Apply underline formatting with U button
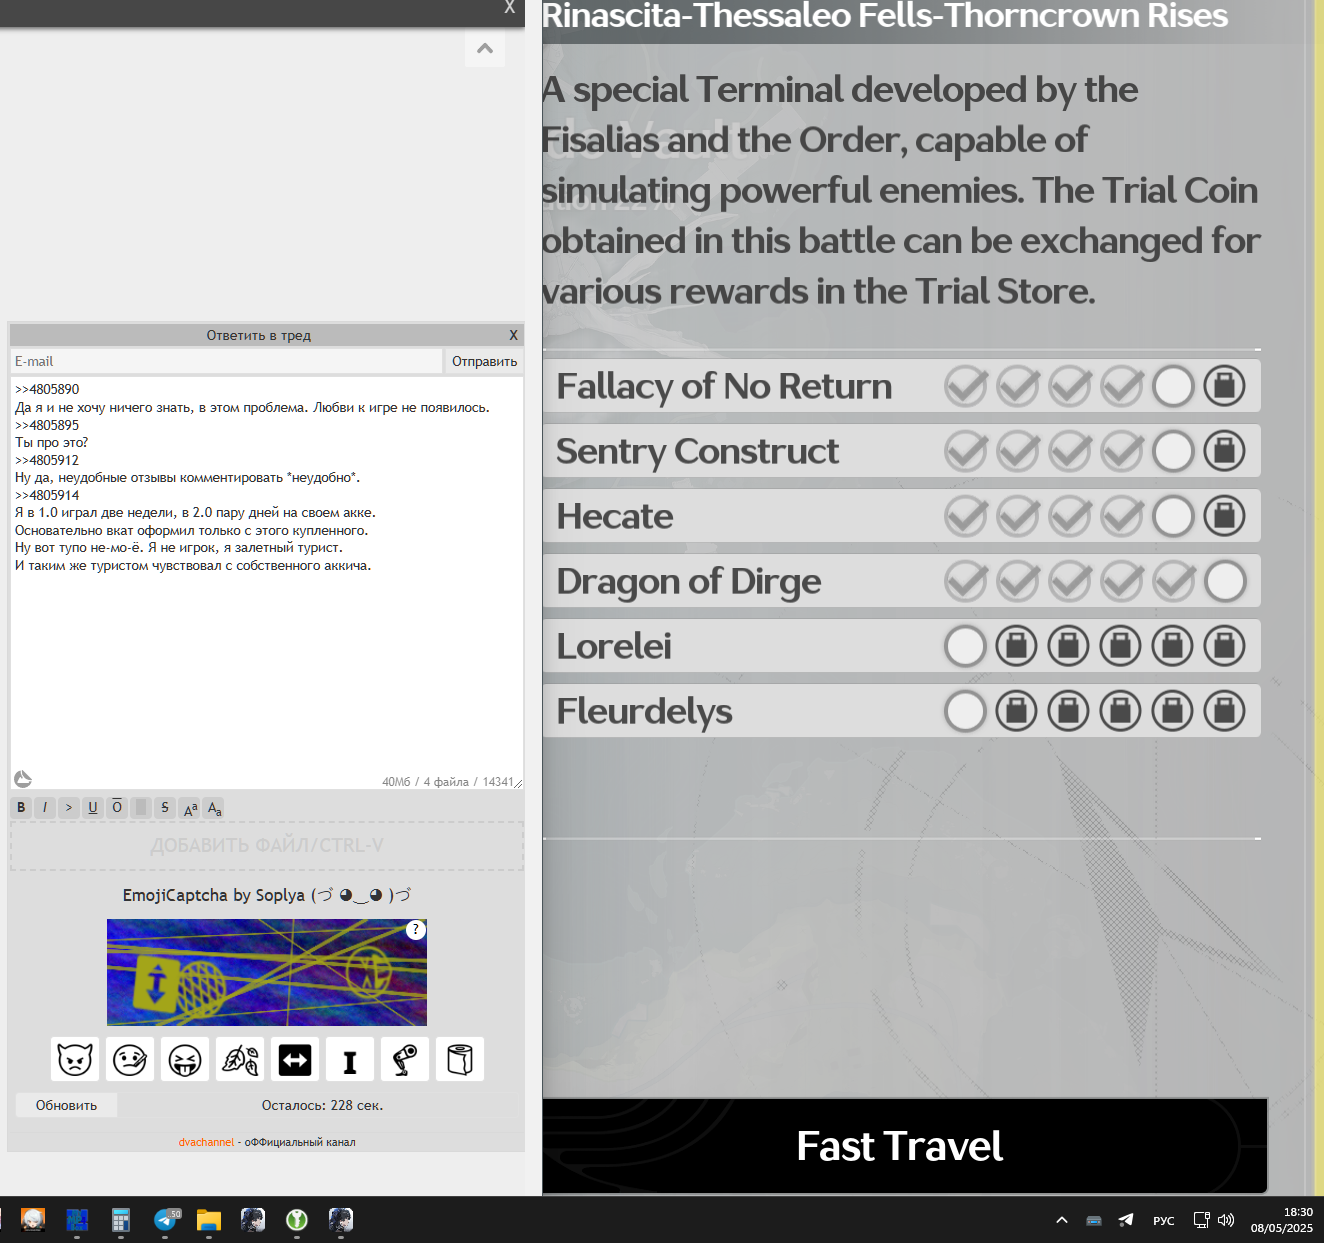This screenshot has height=1243, width=1324. point(93,807)
